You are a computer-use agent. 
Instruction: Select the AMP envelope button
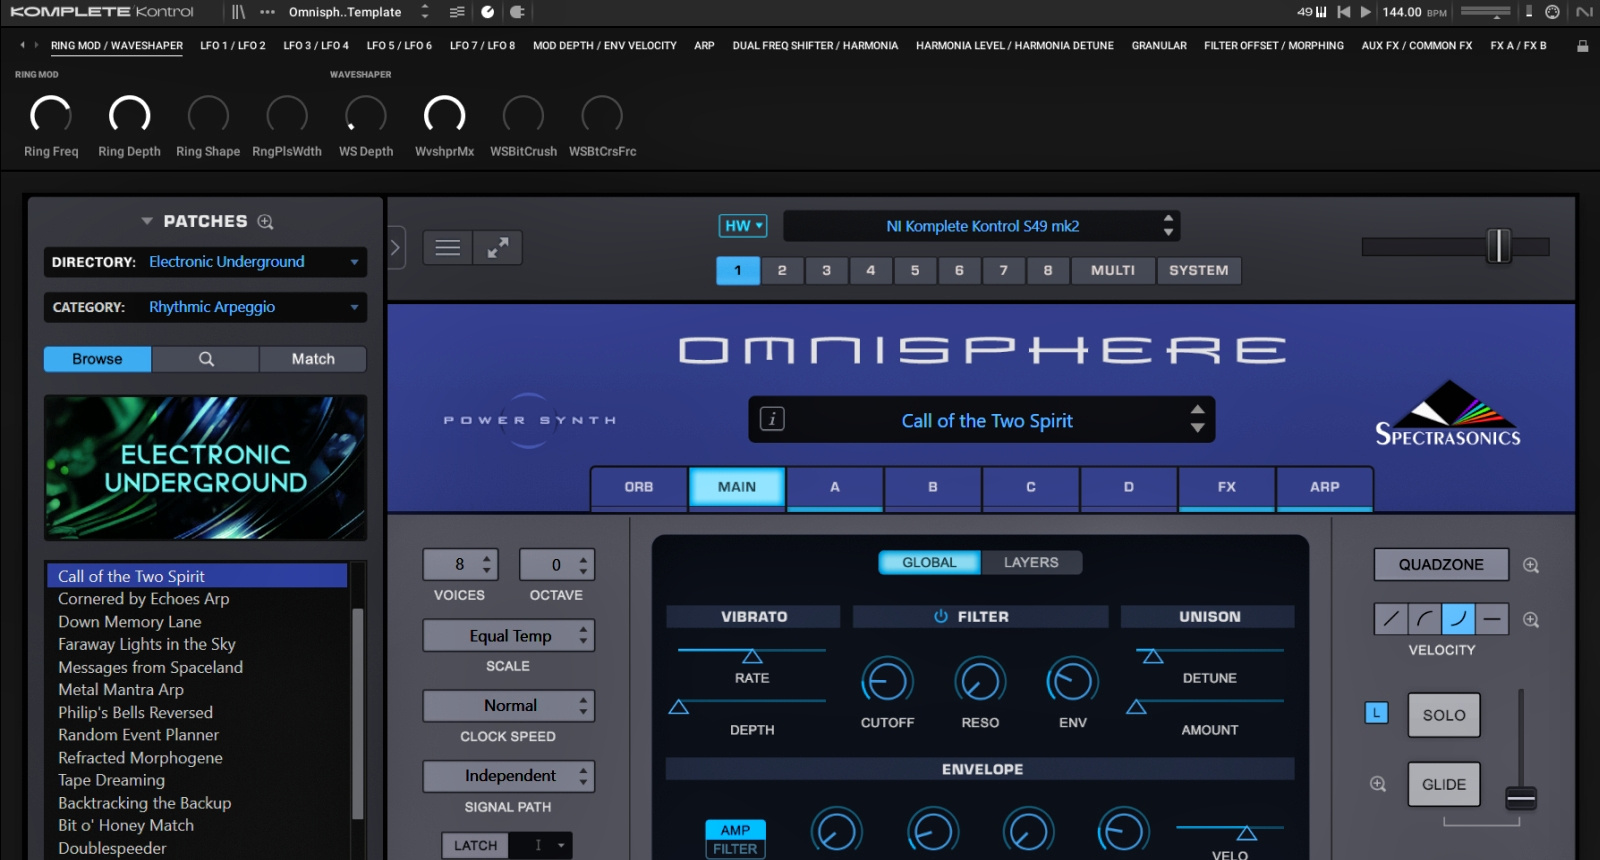[735, 830]
